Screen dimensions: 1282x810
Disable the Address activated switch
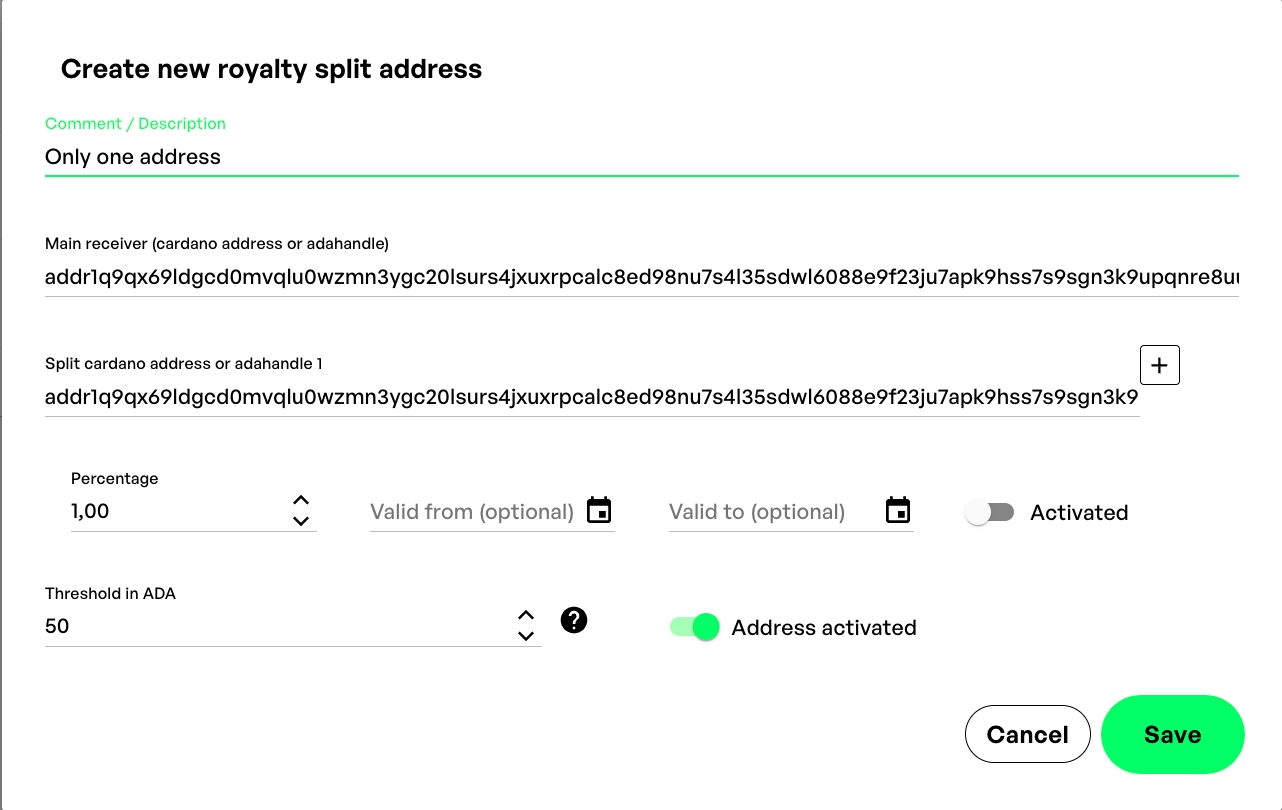click(x=695, y=627)
